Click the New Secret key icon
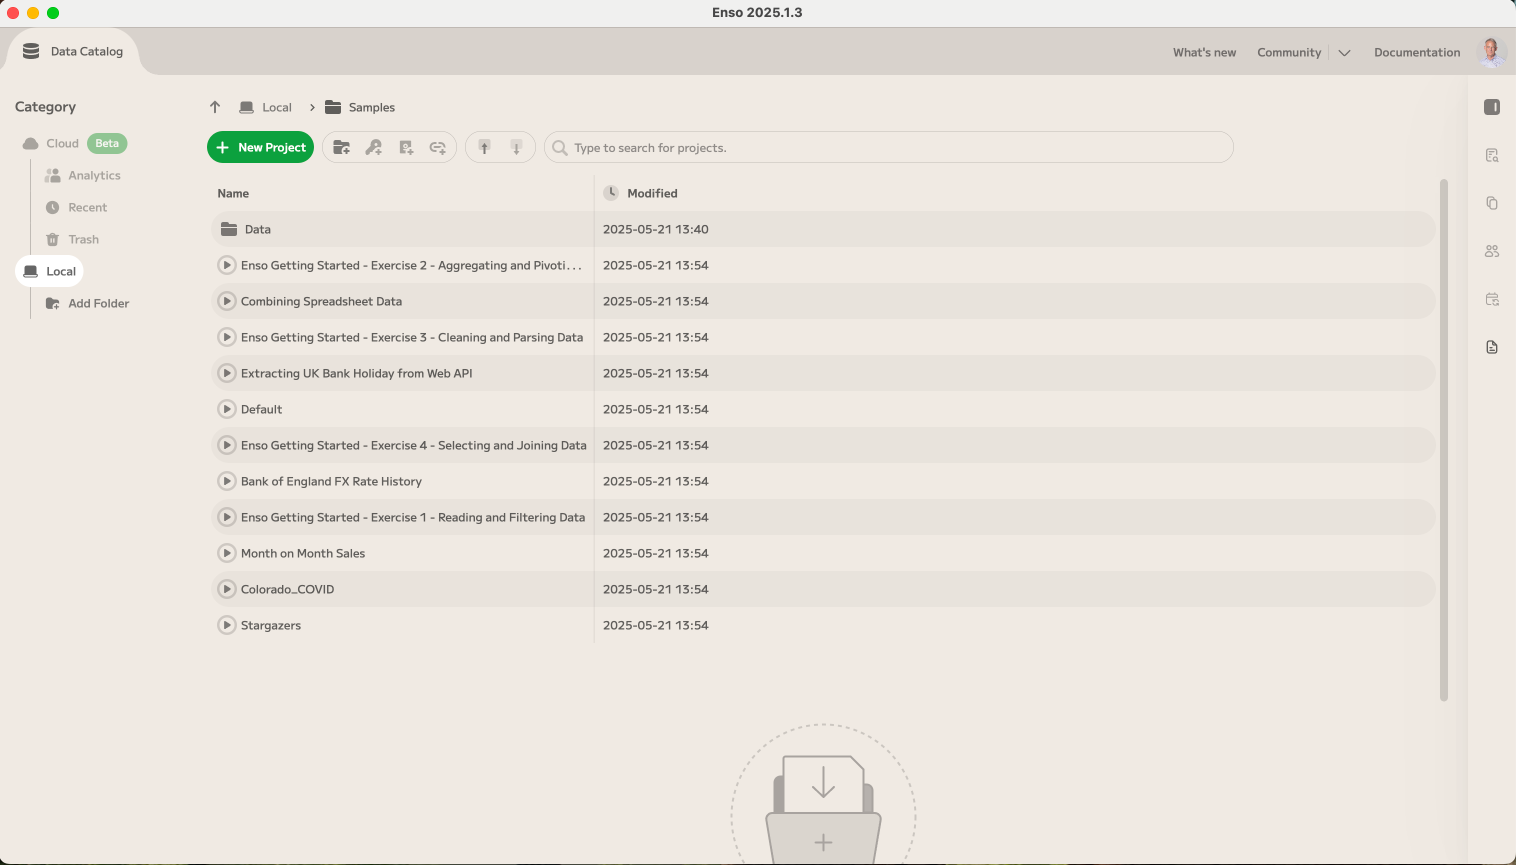1516x865 pixels. pos(373,148)
